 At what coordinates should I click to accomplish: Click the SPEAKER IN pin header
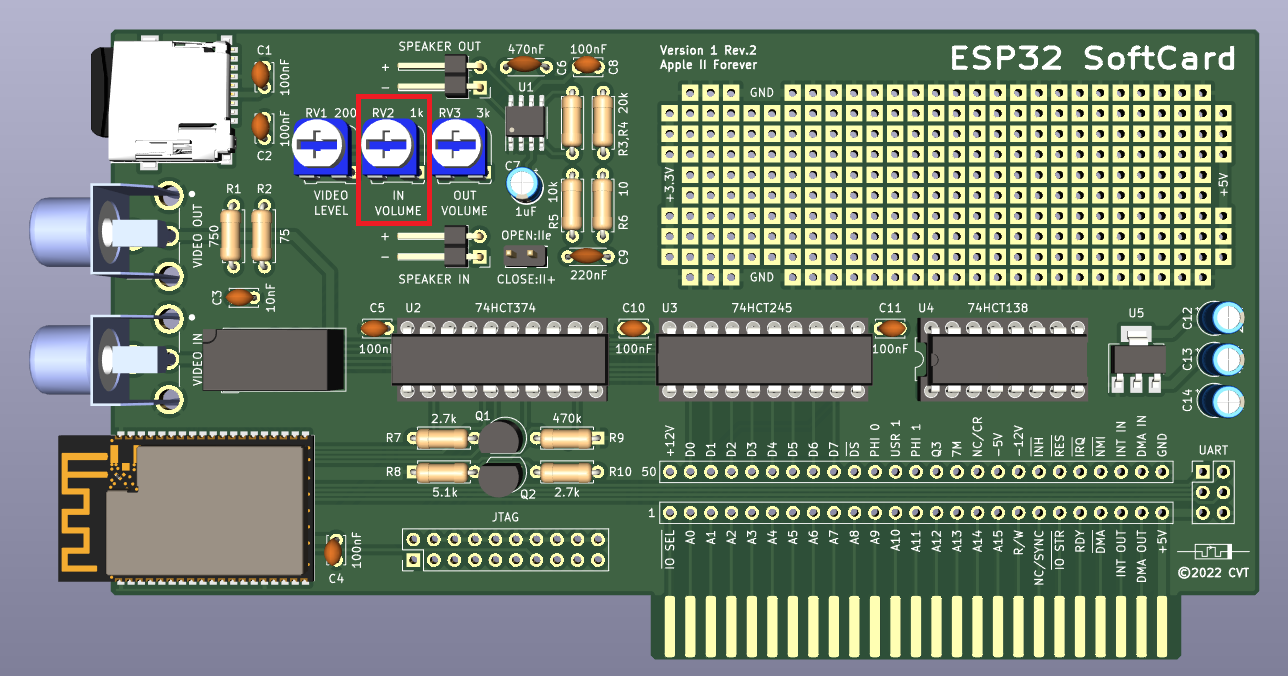pos(442,247)
